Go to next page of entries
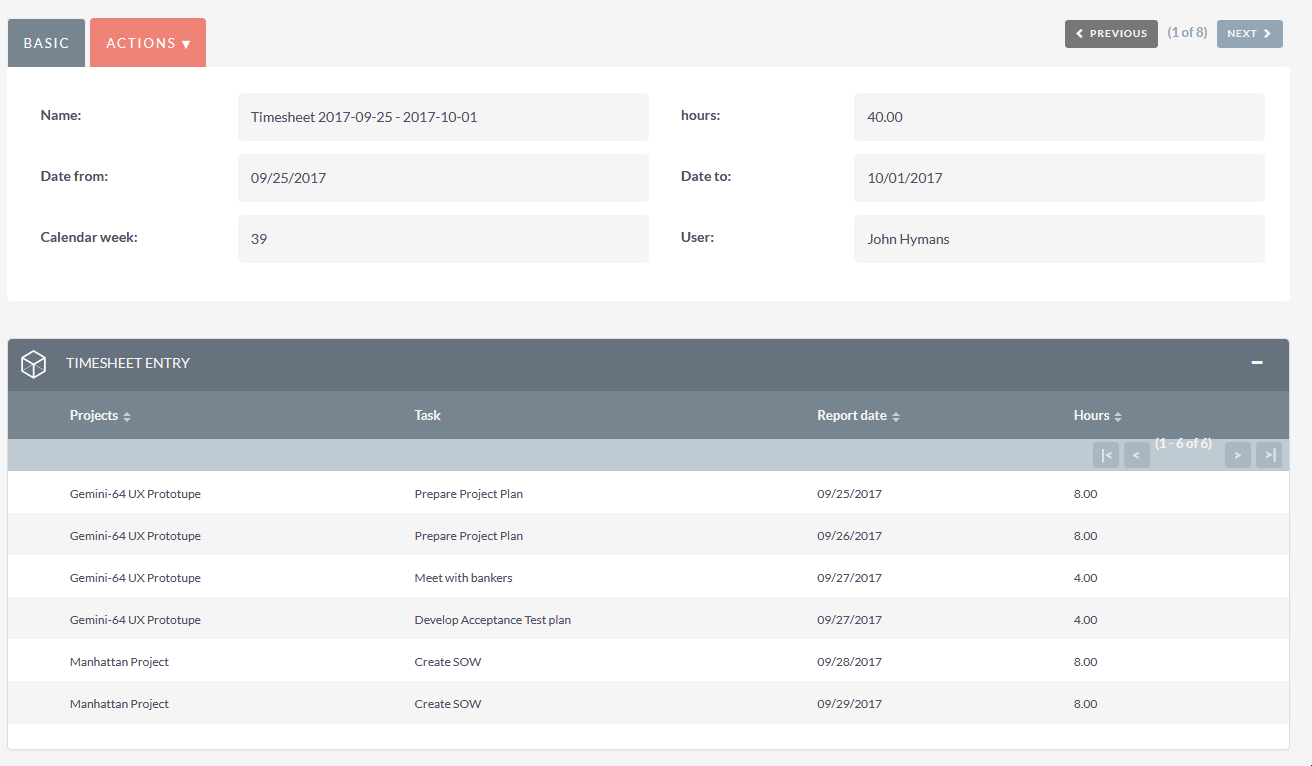Screen dimensions: 1312x766 pyautogui.click(x=1238, y=455)
